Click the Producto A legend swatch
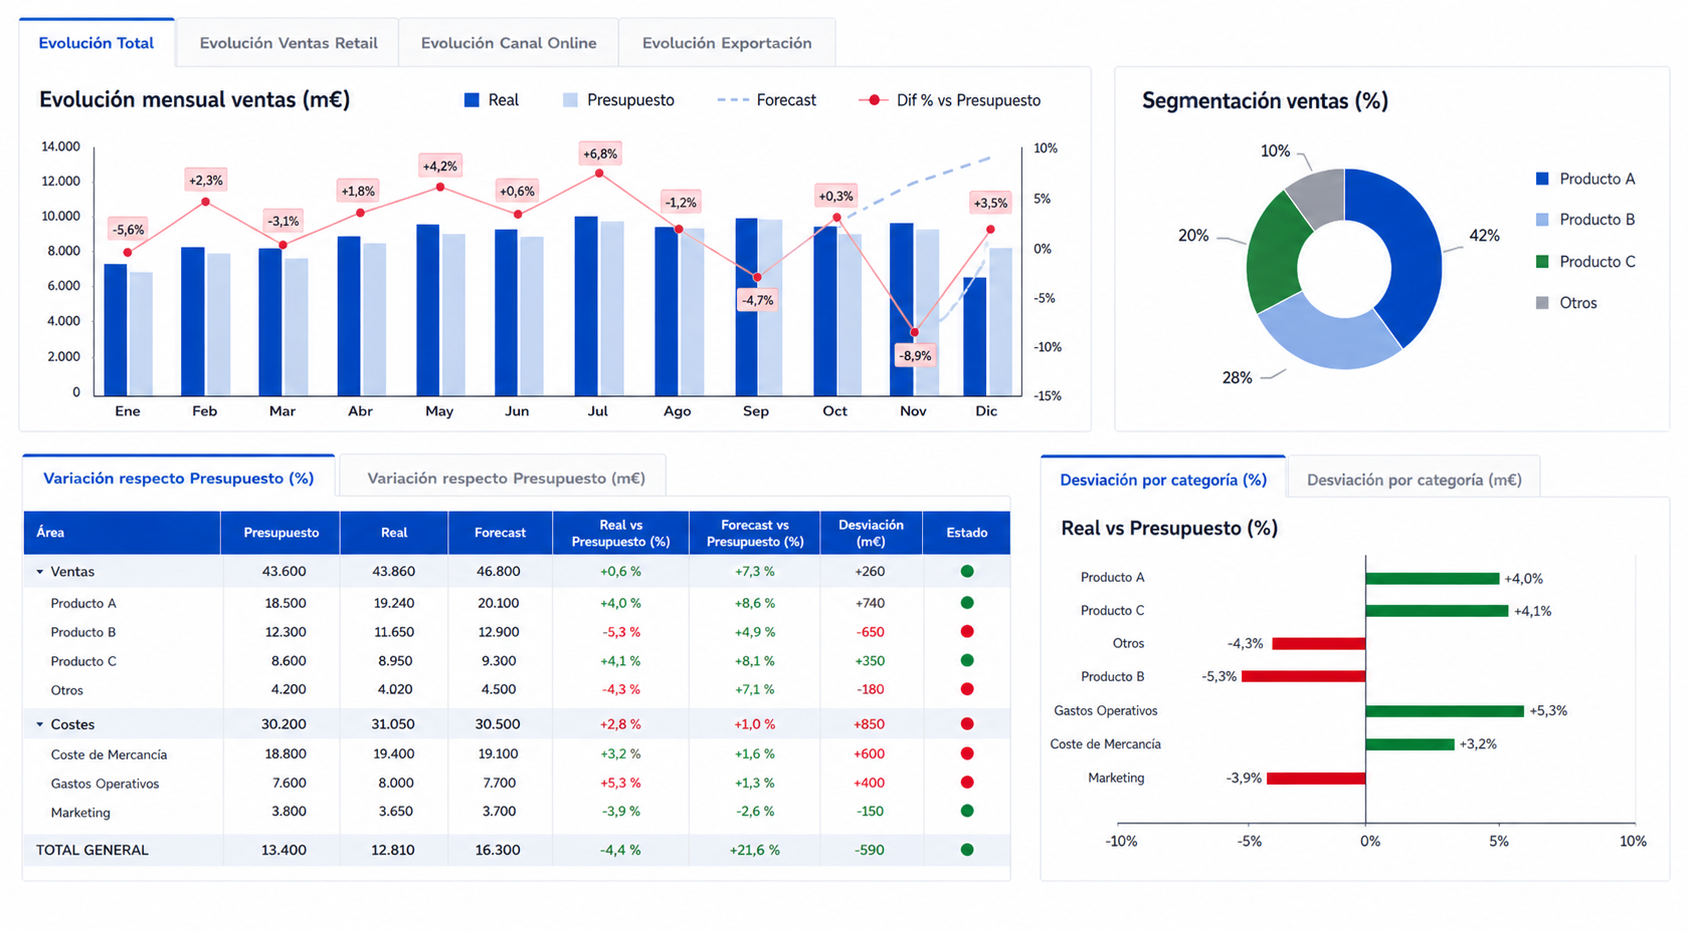 [x=1542, y=179]
